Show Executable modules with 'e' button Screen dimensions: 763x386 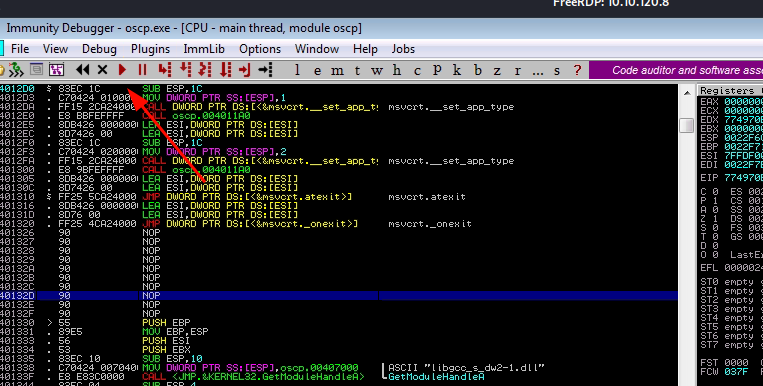point(317,71)
